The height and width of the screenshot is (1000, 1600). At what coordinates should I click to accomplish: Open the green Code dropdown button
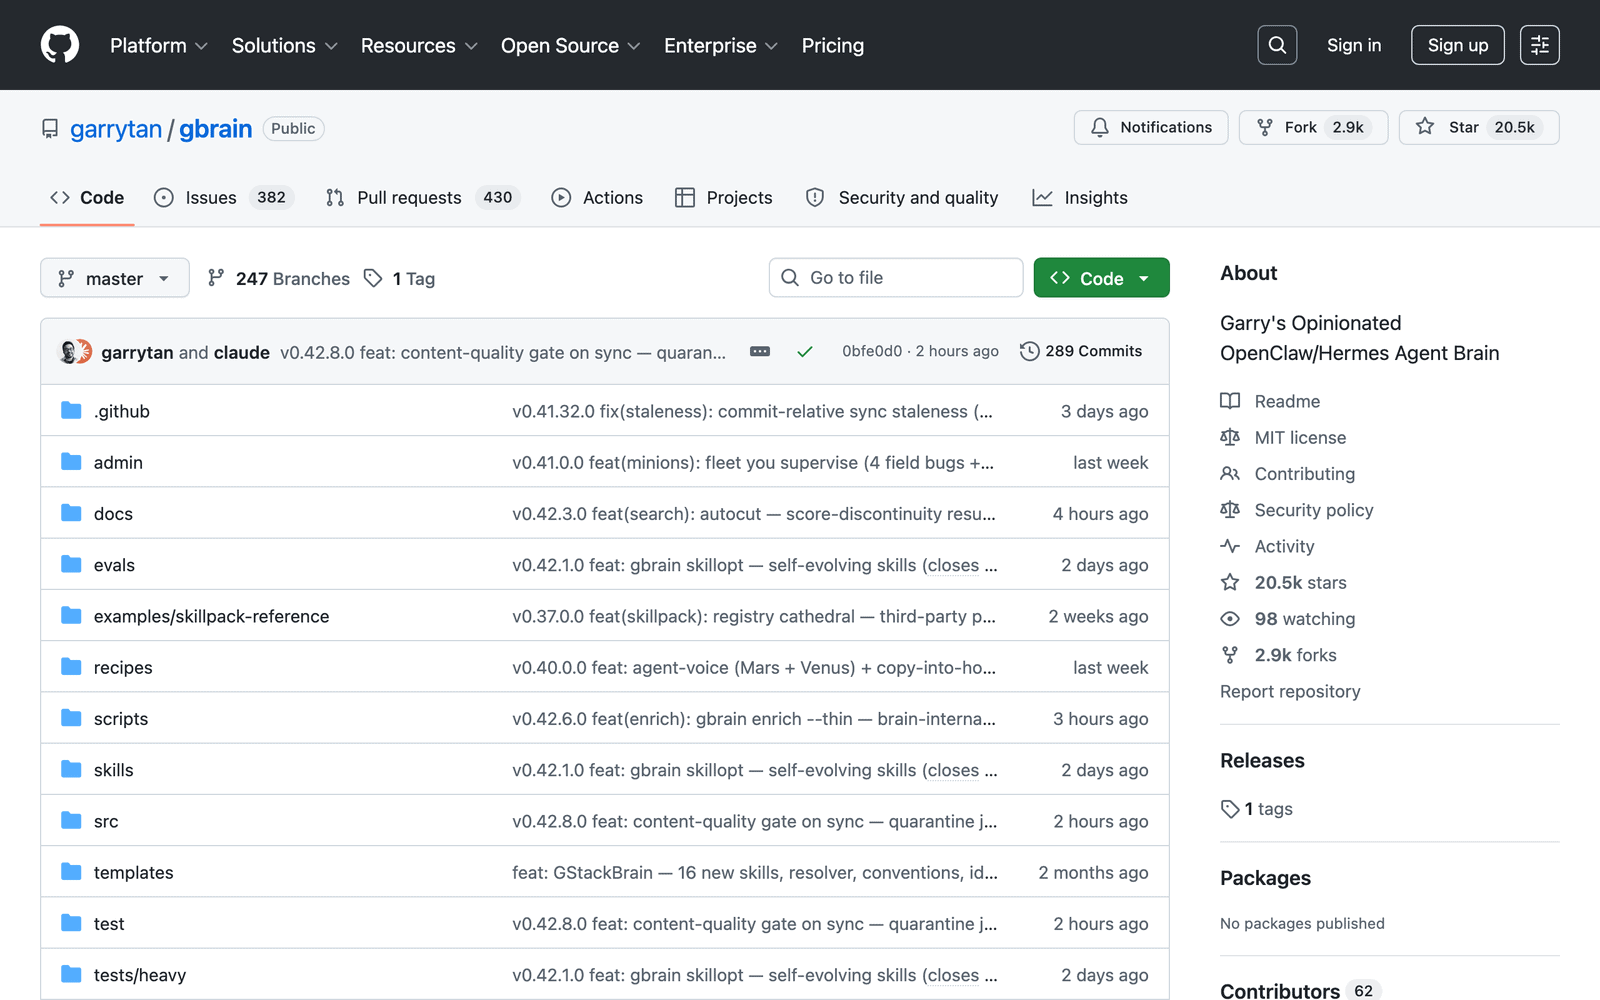(x=1101, y=278)
